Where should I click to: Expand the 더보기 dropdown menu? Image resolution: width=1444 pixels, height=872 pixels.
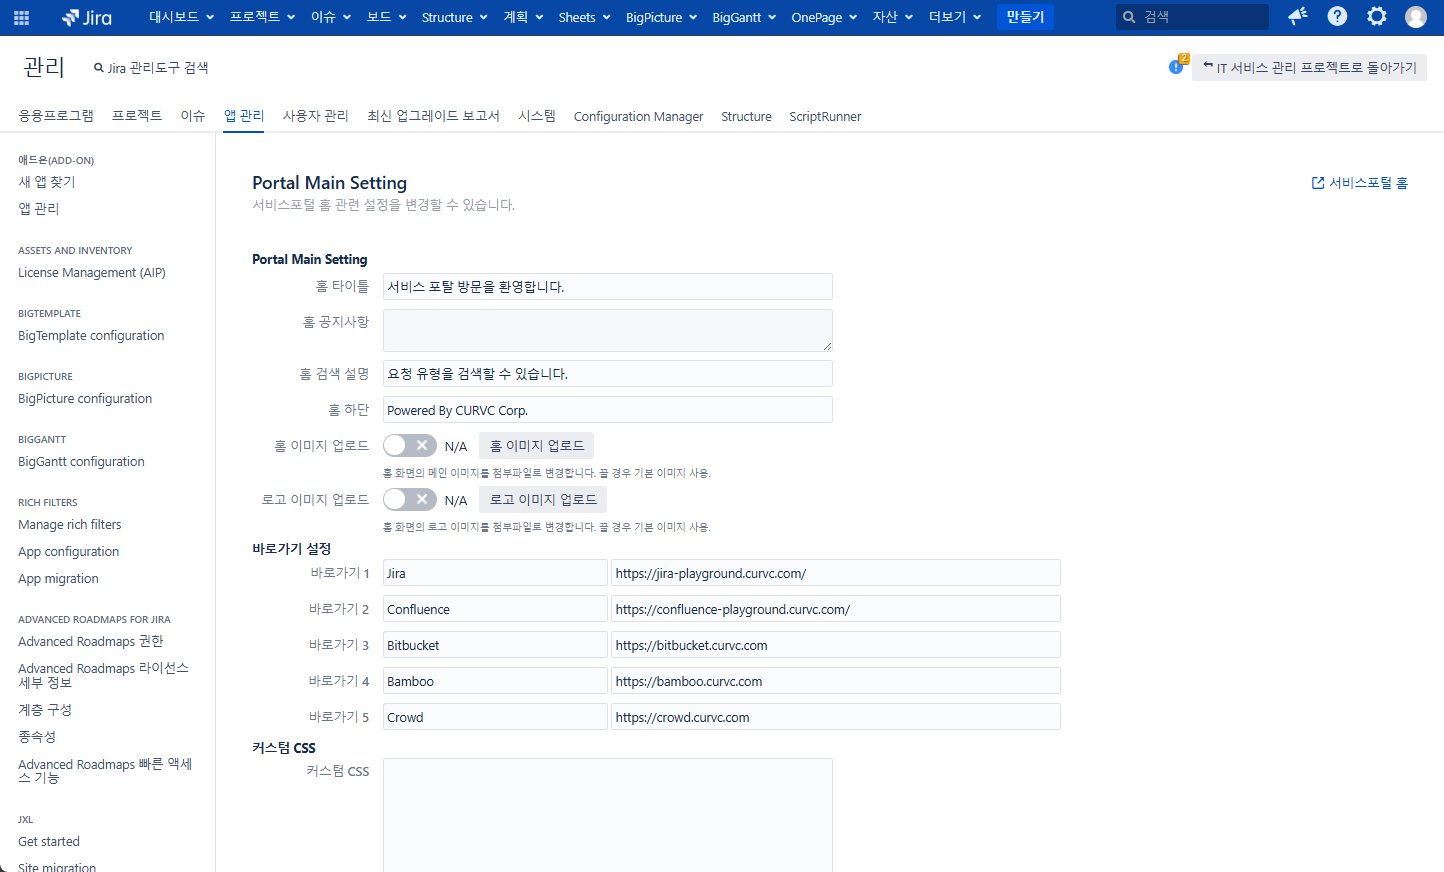(955, 17)
